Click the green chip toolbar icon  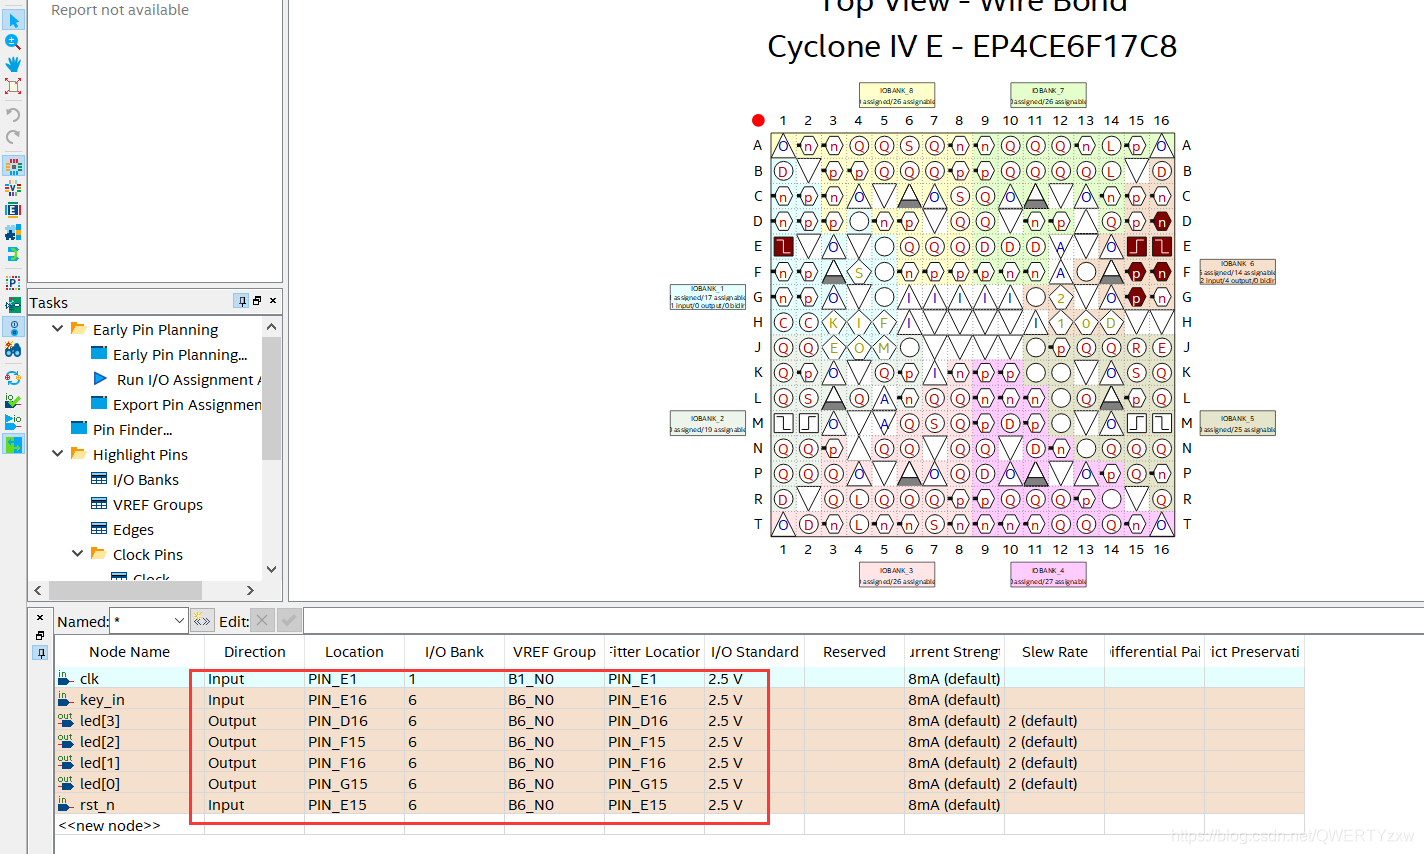13,305
